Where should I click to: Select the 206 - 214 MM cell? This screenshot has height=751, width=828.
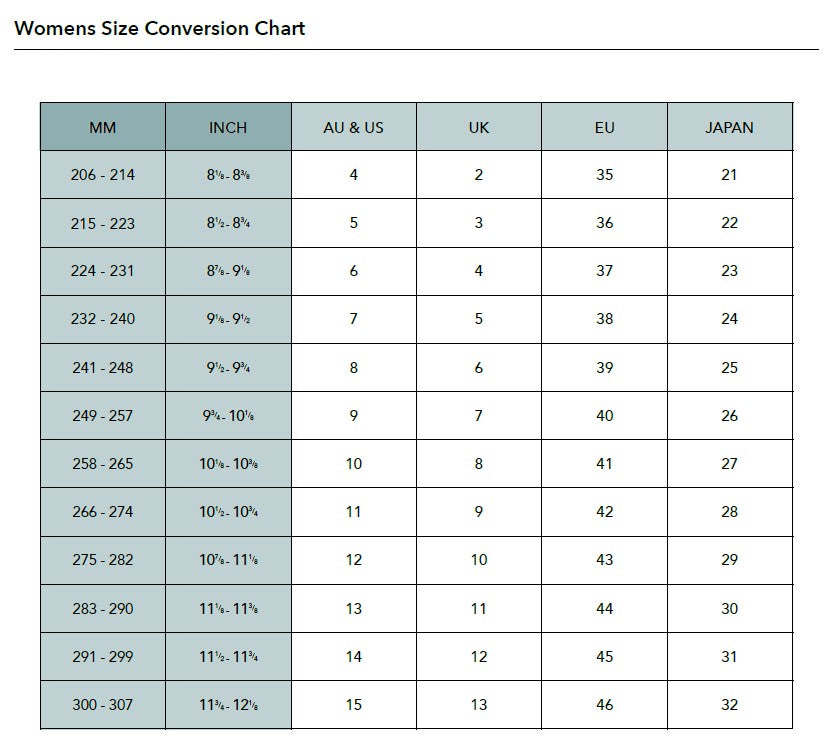pos(103,175)
